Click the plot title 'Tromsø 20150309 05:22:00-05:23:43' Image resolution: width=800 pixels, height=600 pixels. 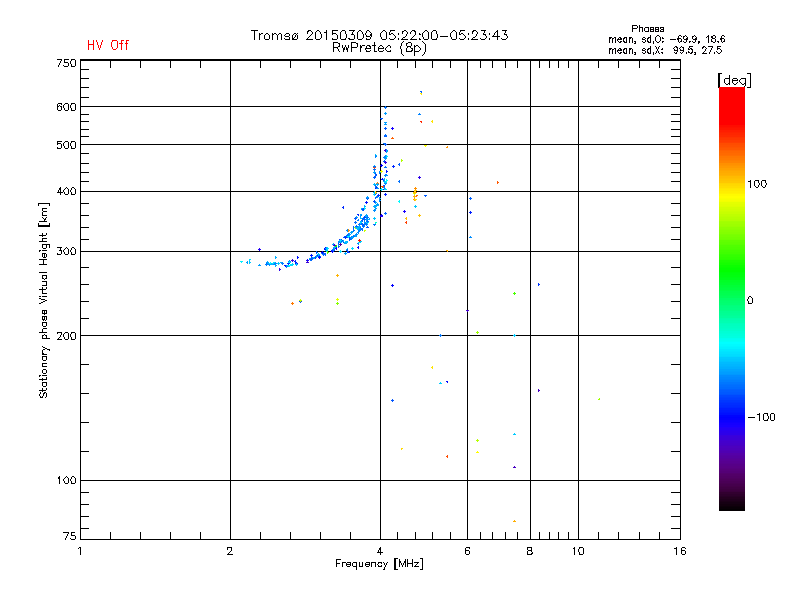379,35
